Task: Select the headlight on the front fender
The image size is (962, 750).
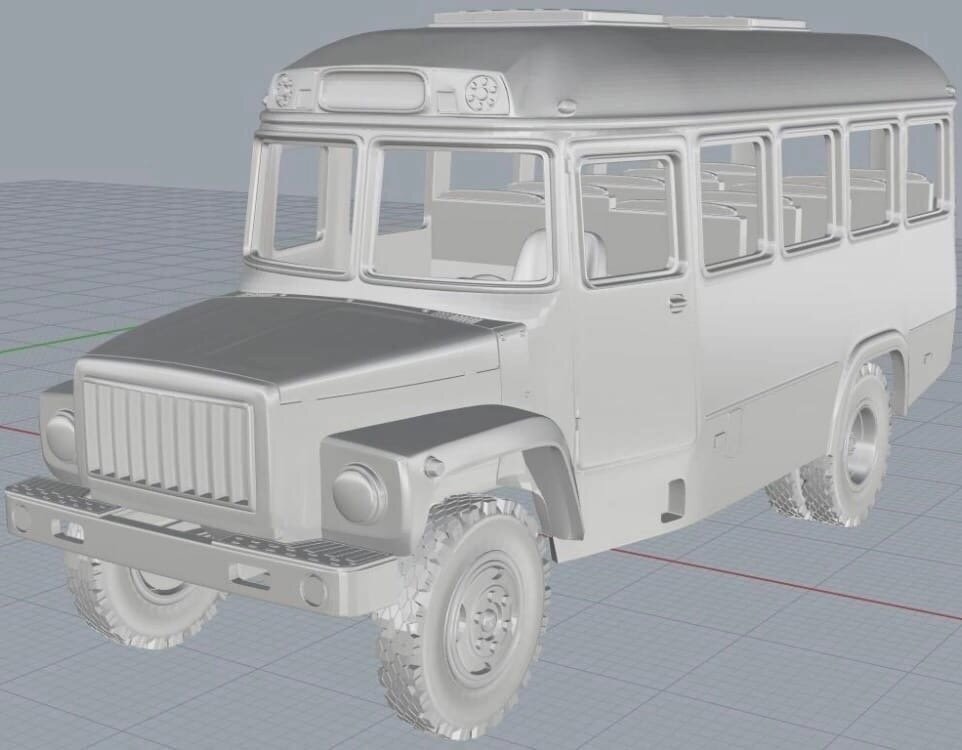Action: (x=360, y=493)
